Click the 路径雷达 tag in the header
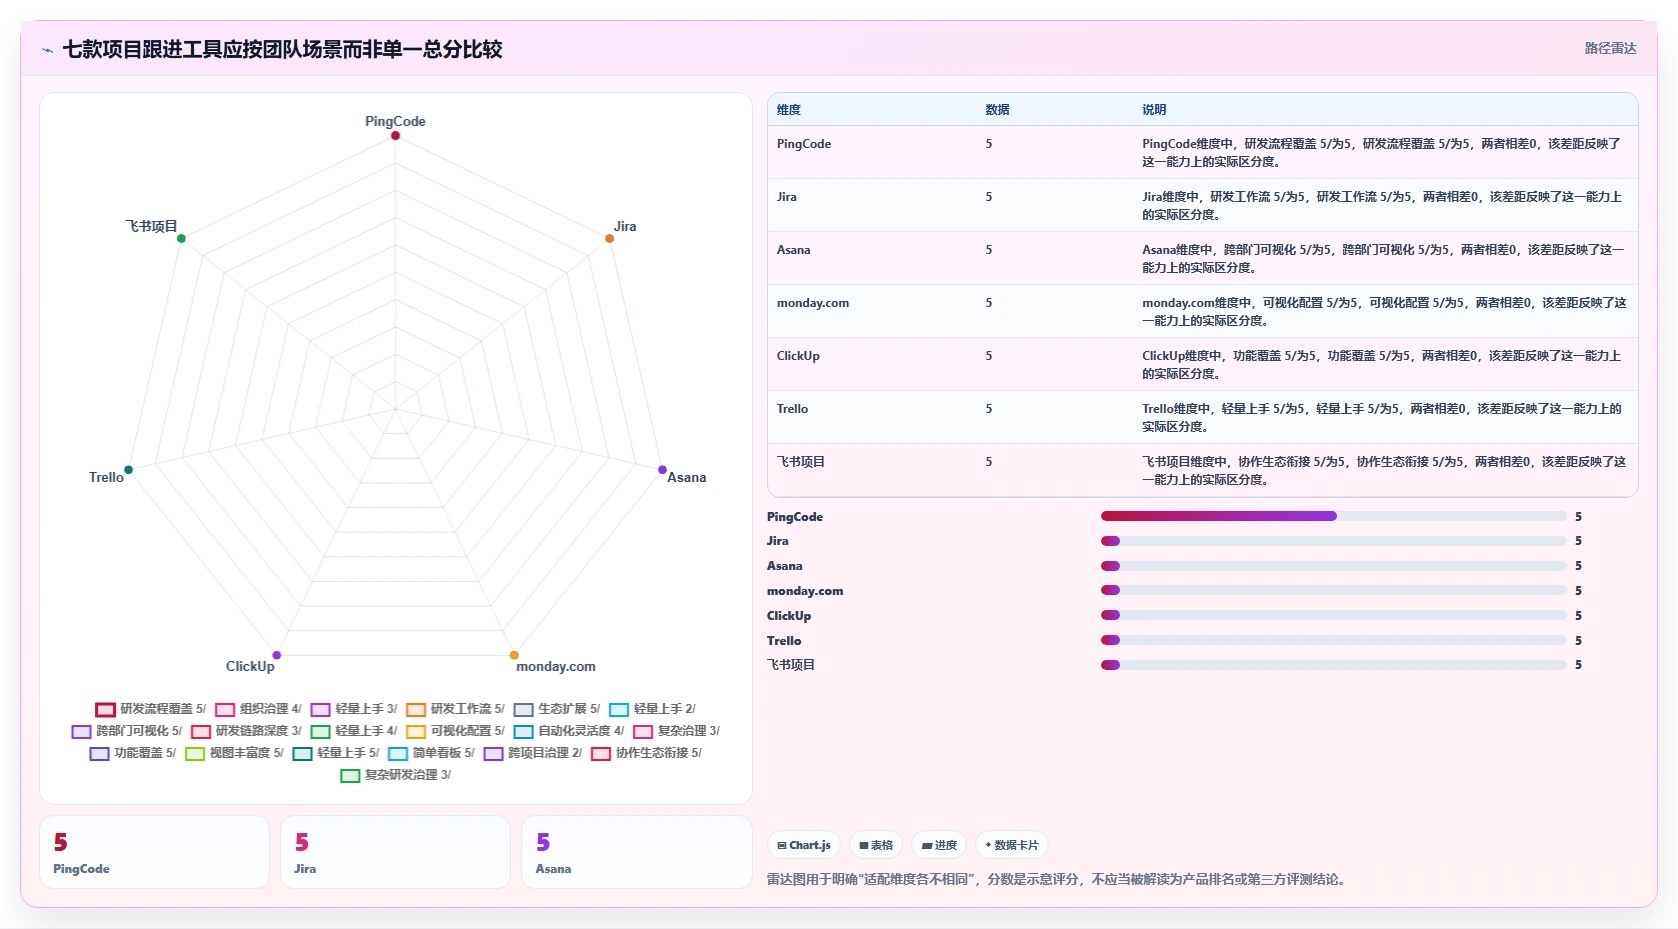Viewport: 1678px width, 929px height. (1610, 48)
